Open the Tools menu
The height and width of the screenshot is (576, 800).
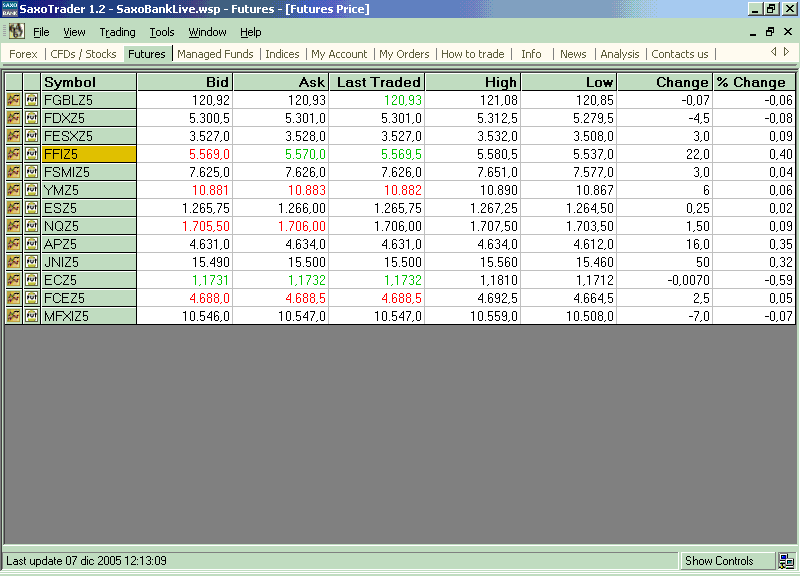(x=162, y=32)
